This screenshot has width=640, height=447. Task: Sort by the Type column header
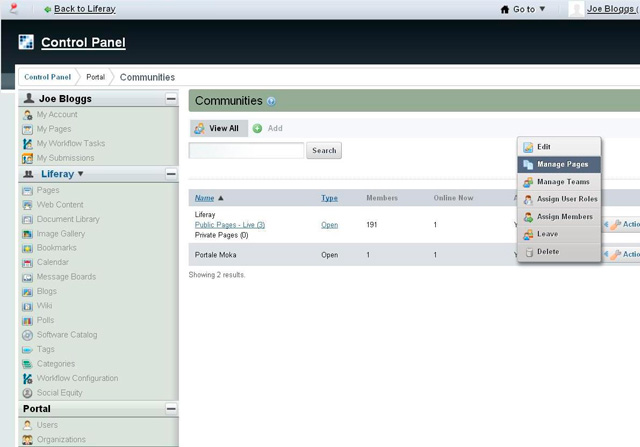tap(329, 198)
